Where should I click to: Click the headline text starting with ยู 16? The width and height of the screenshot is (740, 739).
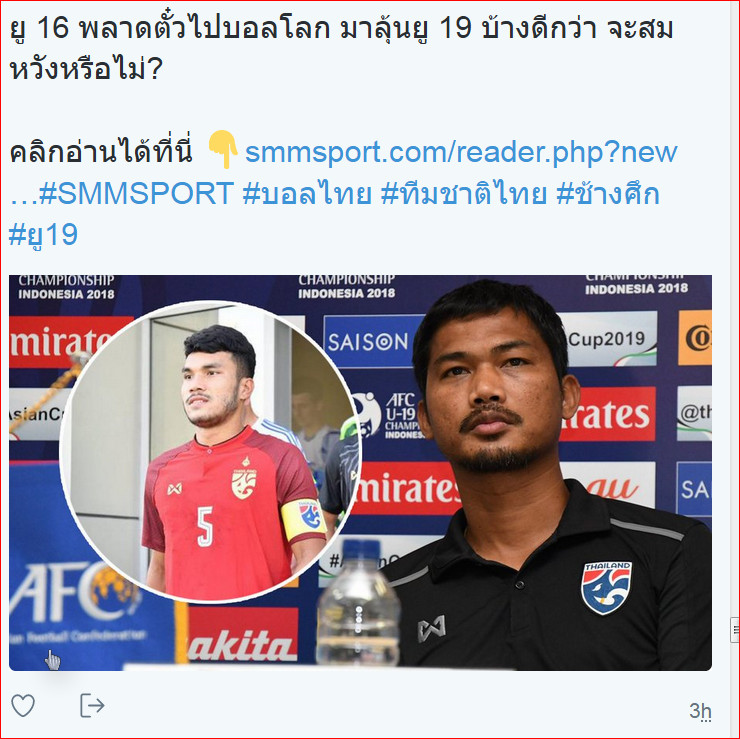coord(341,28)
